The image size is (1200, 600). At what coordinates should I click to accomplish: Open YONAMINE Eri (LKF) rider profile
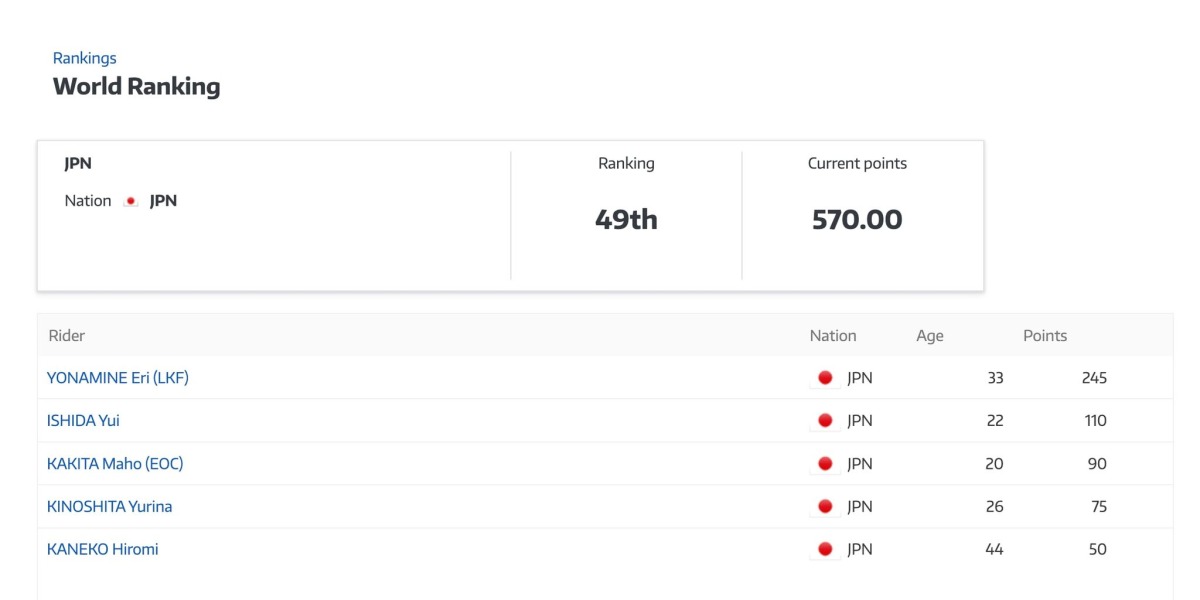coord(117,378)
